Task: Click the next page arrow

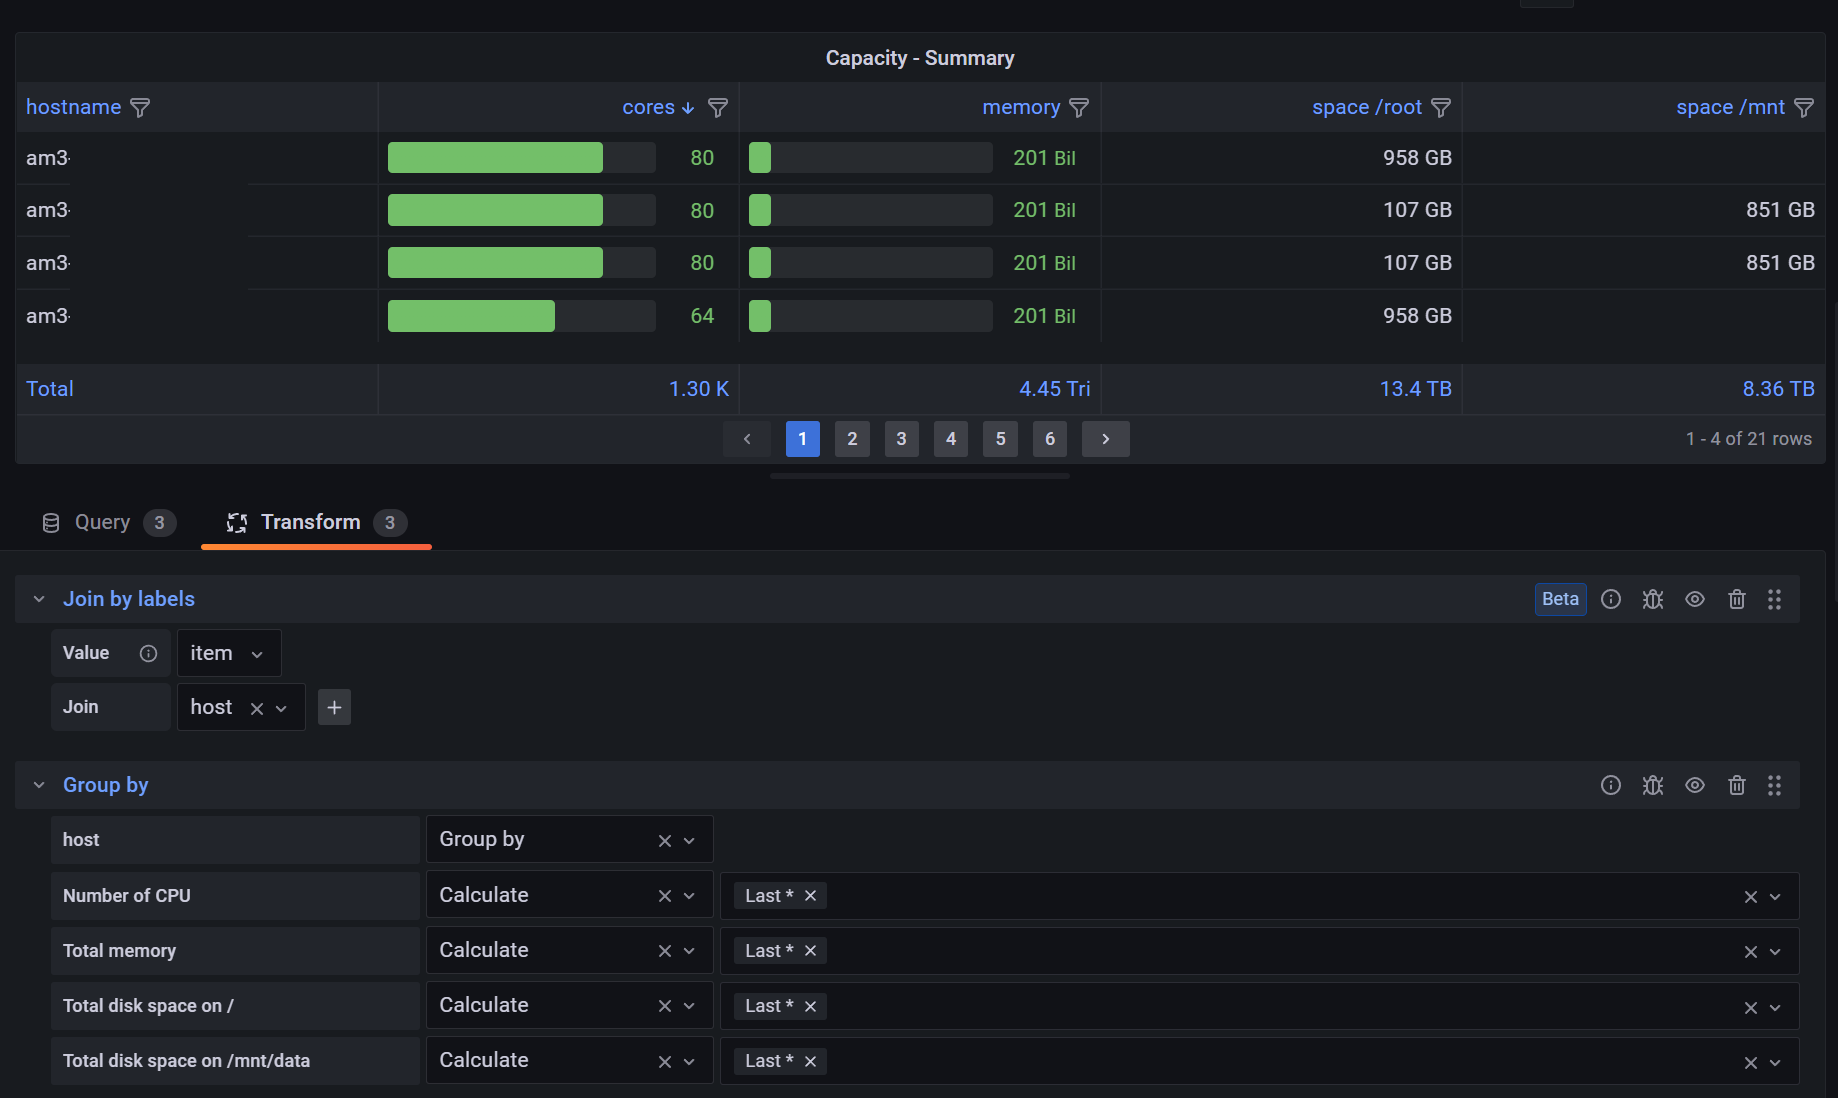Action: 1105,438
